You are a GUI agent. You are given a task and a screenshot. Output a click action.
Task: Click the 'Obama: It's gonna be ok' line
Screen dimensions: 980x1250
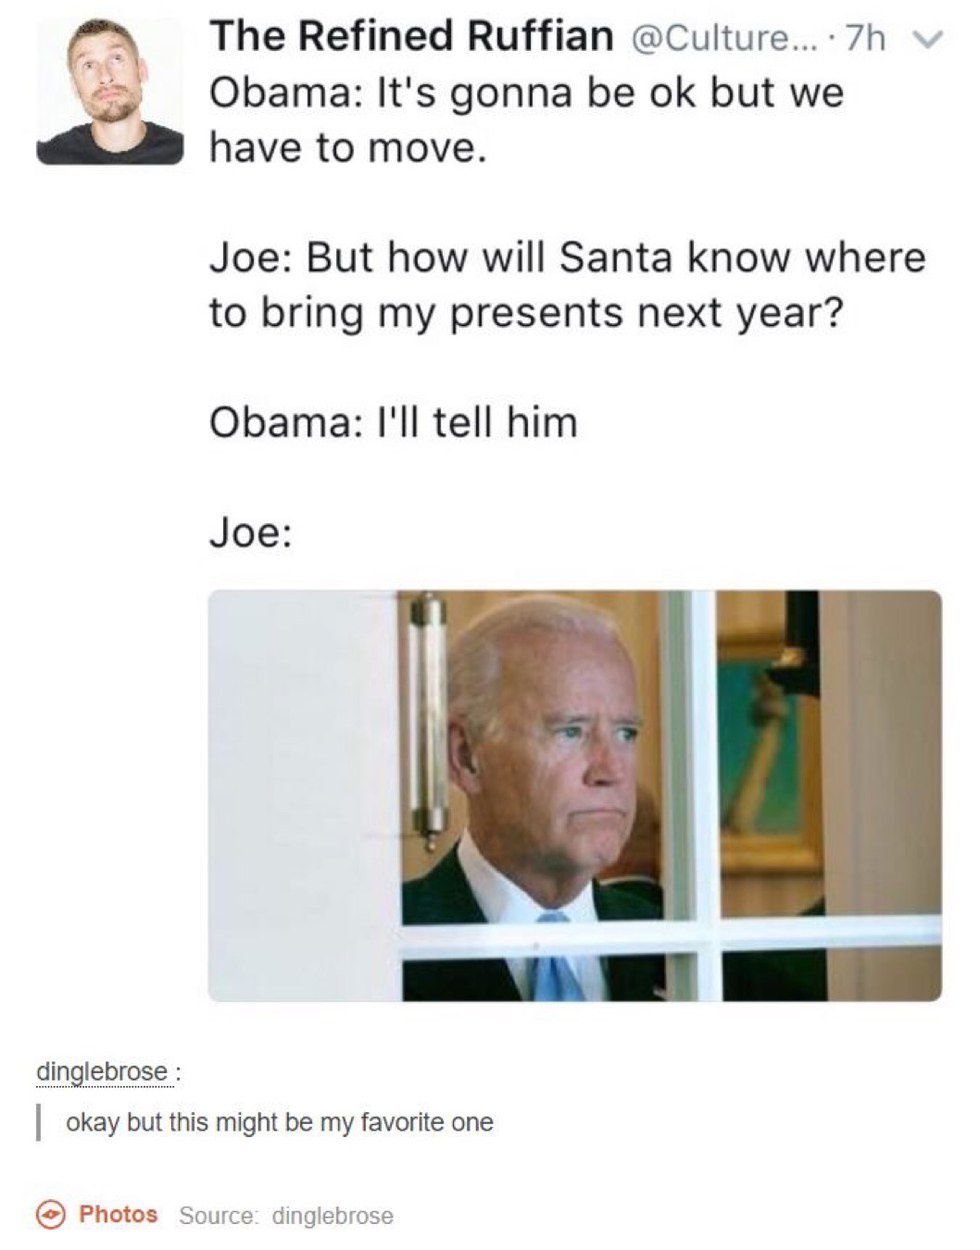point(527,93)
